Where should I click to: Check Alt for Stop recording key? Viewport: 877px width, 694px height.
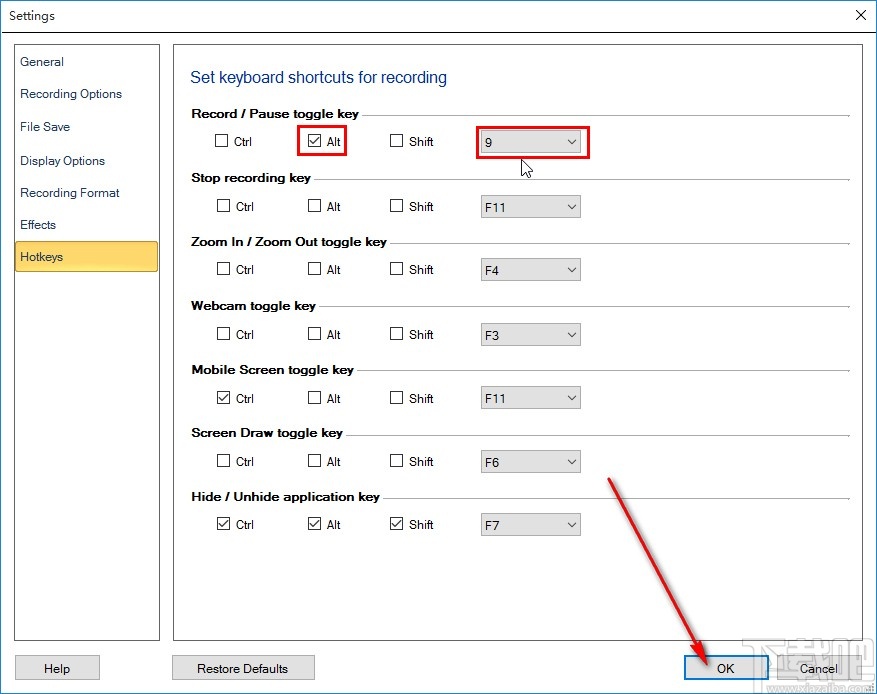click(314, 206)
